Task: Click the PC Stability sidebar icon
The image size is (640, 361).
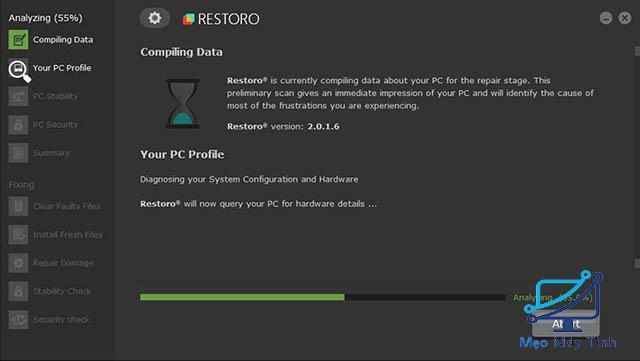Action: click(18, 96)
